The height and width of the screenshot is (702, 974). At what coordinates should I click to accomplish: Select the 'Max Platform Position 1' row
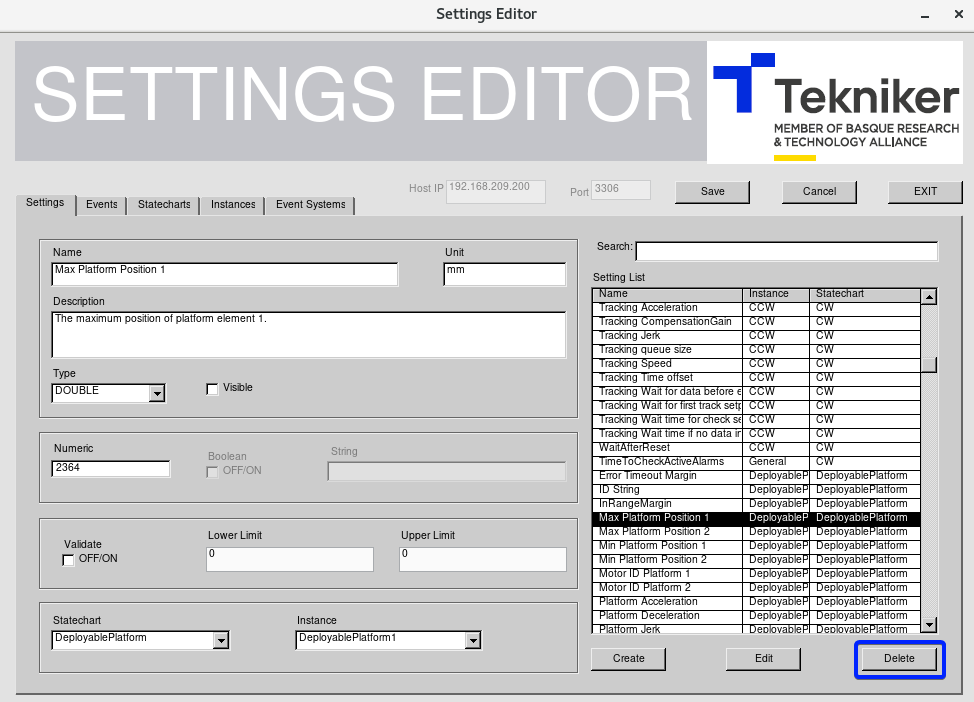point(757,518)
